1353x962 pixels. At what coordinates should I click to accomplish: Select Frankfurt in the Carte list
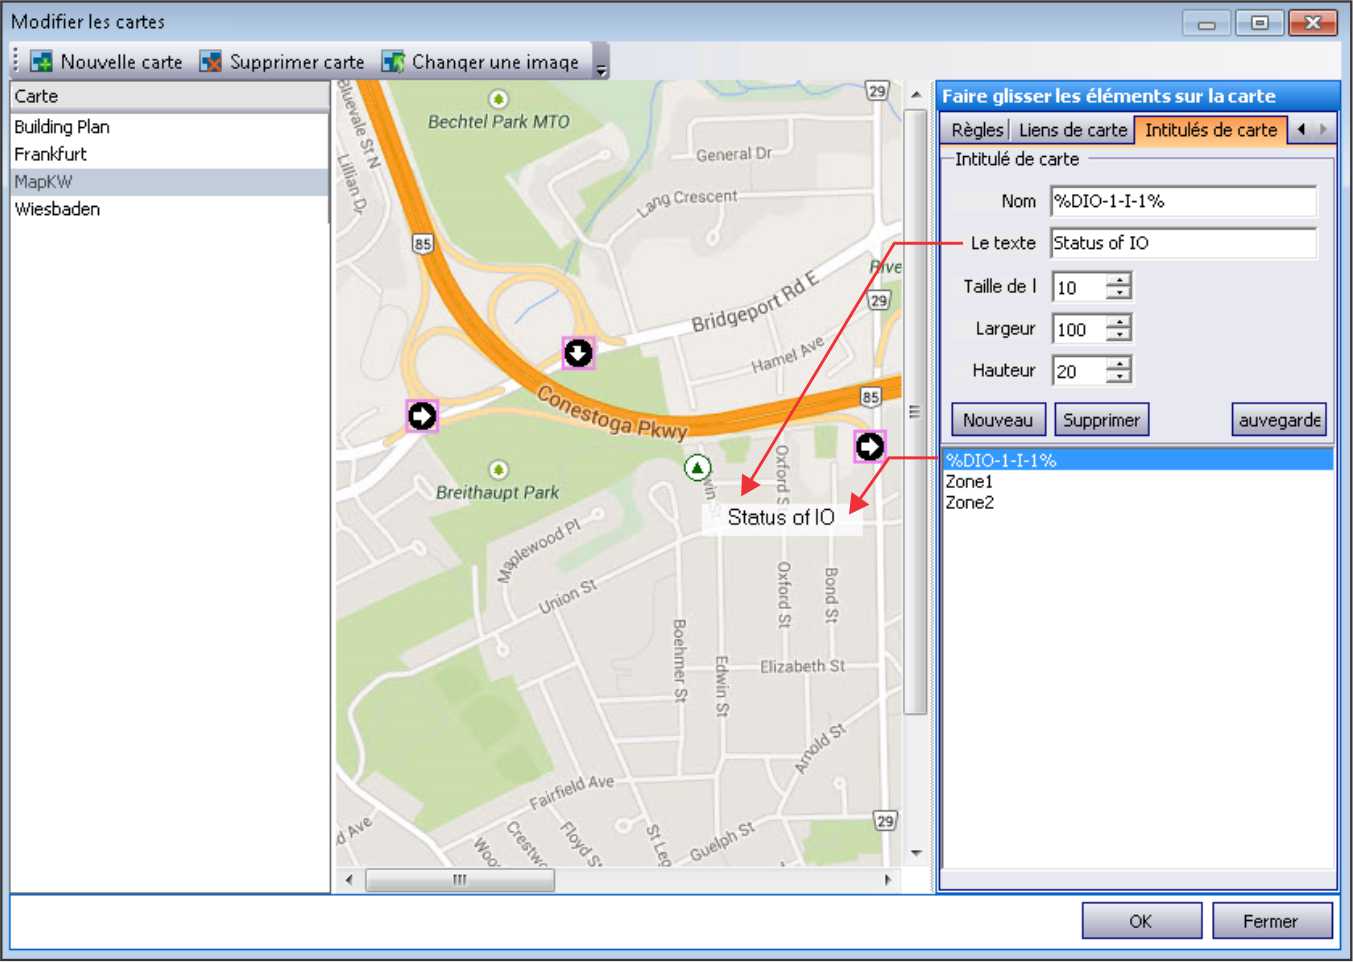click(169, 154)
